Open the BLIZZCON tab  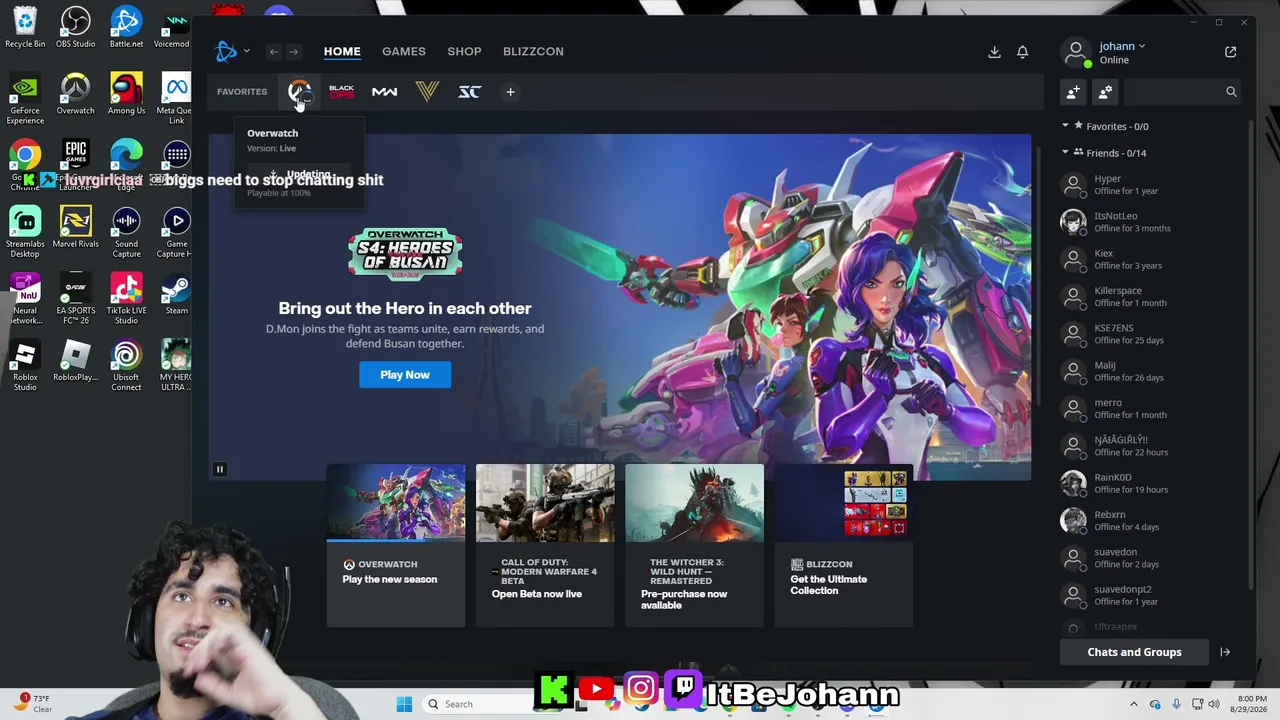pos(533,51)
